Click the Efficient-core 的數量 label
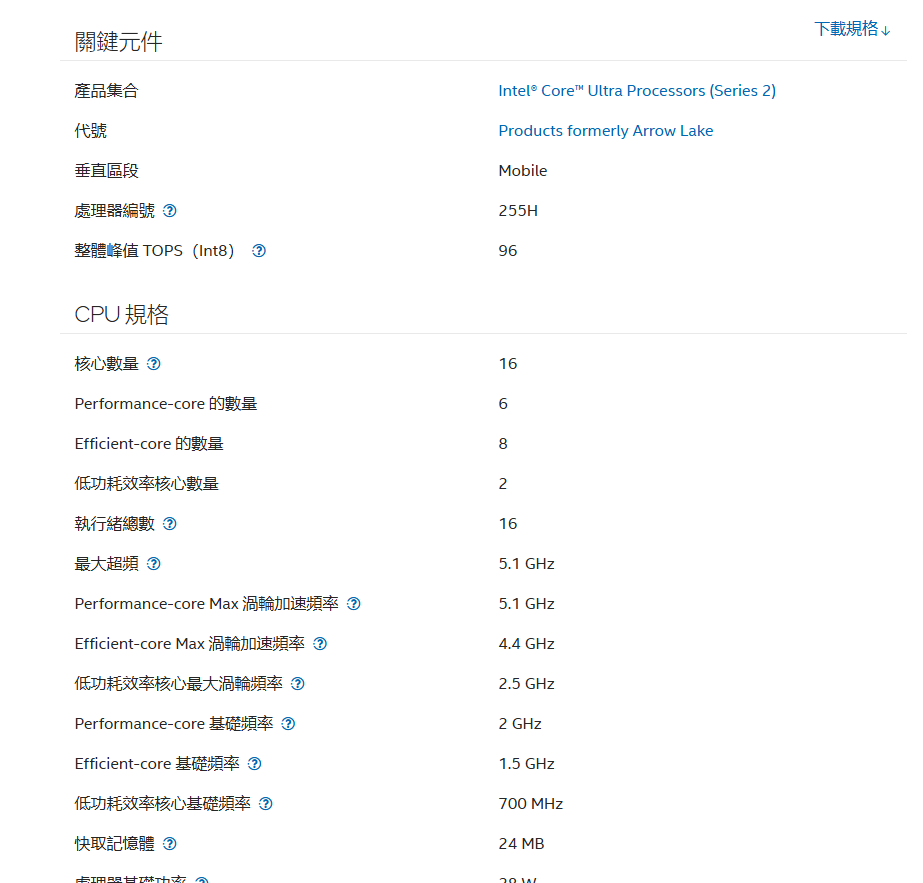Screen dimensions: 923x883 click(149, 444)
